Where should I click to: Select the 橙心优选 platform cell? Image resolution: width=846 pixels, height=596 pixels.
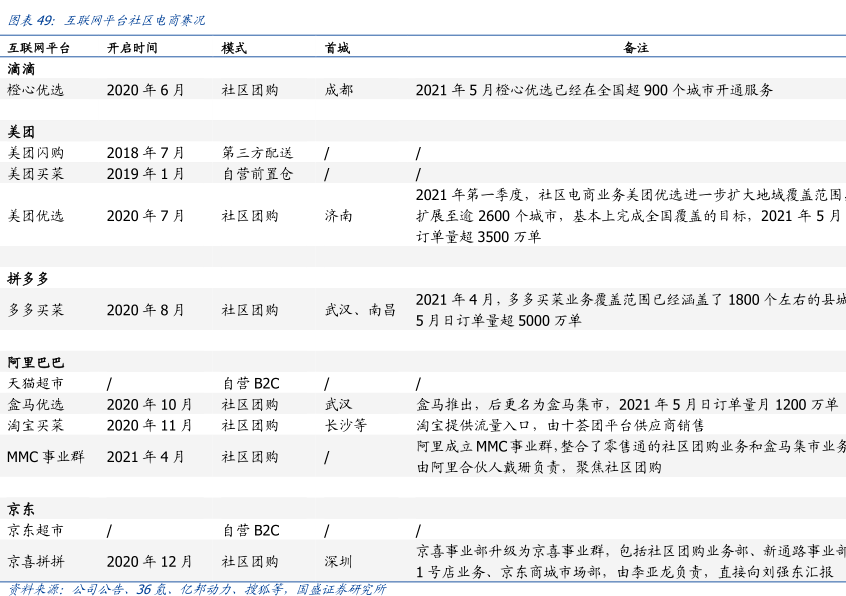click(35, 90)
